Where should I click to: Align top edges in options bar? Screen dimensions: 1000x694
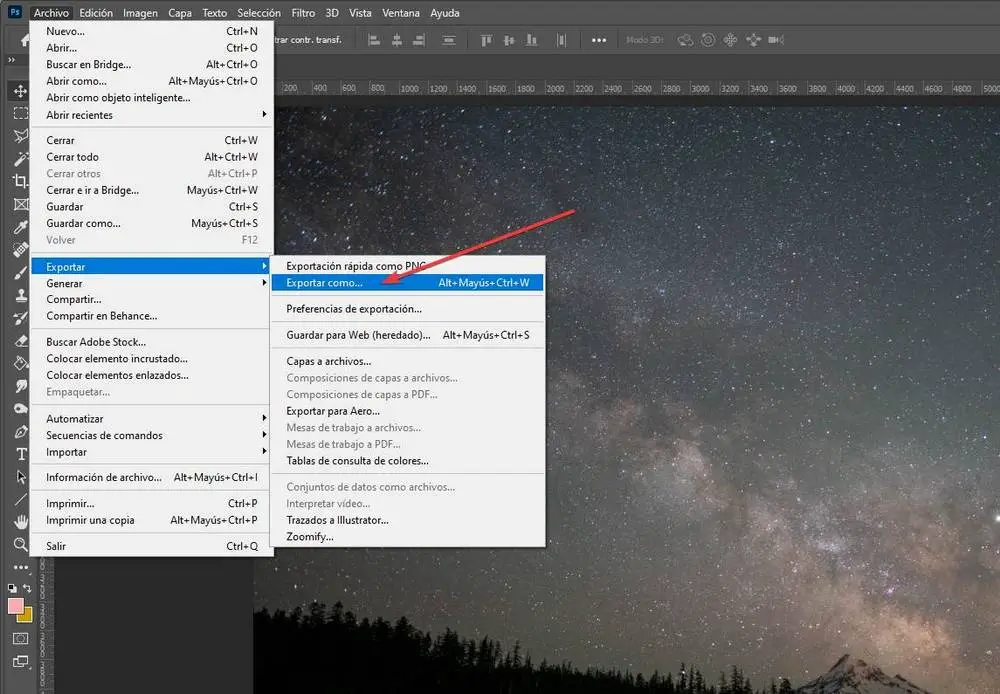[486, 40]
